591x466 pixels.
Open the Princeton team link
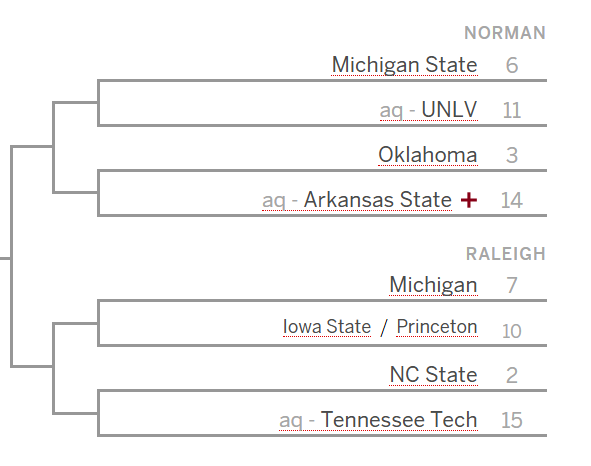(437, 327)
